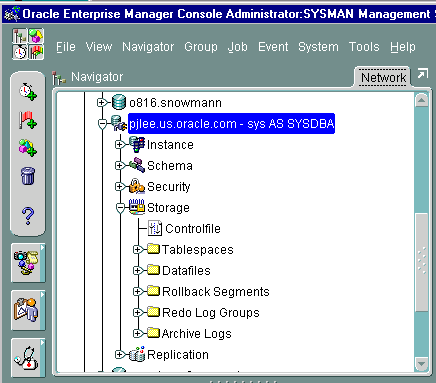Image resolution: width=436 pixels, height=383 pixels.
Task: Open the Navigator menu
Action: pos(148,47)
